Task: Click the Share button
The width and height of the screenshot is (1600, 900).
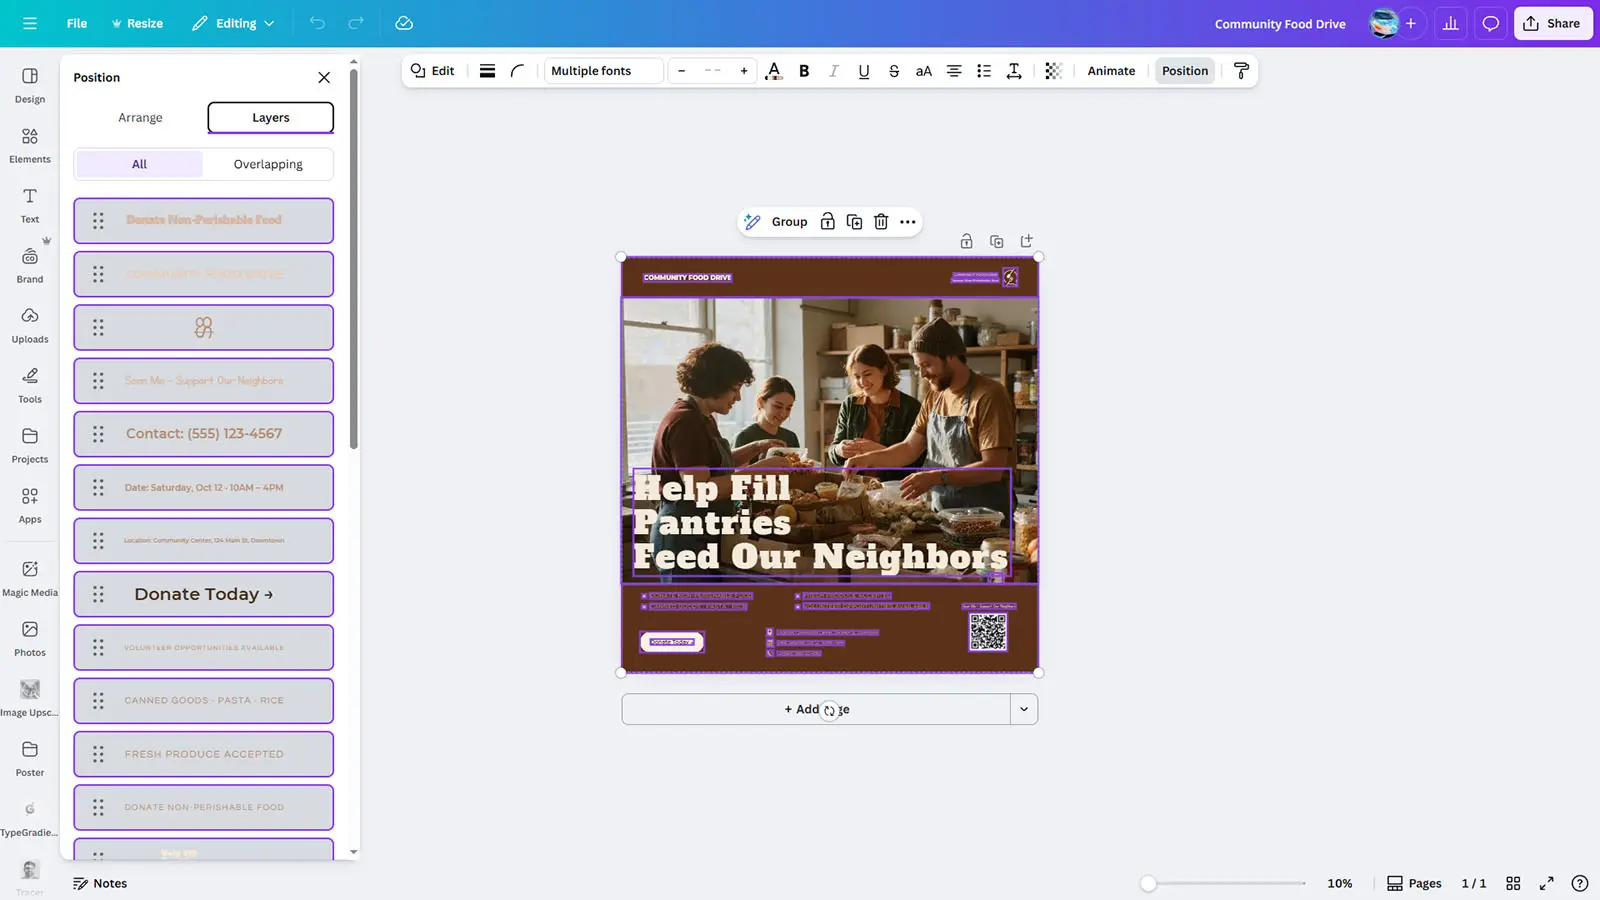Action: pos(1552,24)
